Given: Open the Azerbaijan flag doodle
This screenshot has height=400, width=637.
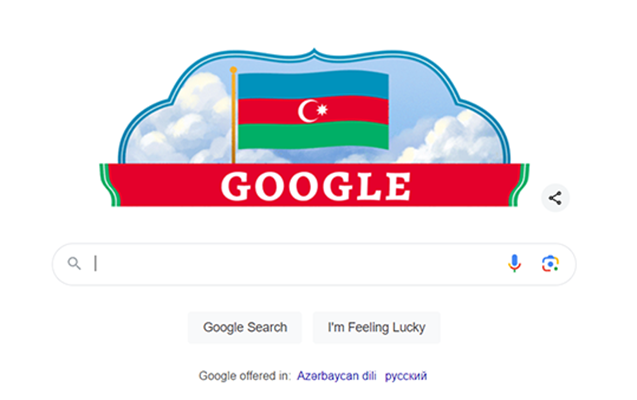Looking at the screenshot, I should click(x=314, y=128).
